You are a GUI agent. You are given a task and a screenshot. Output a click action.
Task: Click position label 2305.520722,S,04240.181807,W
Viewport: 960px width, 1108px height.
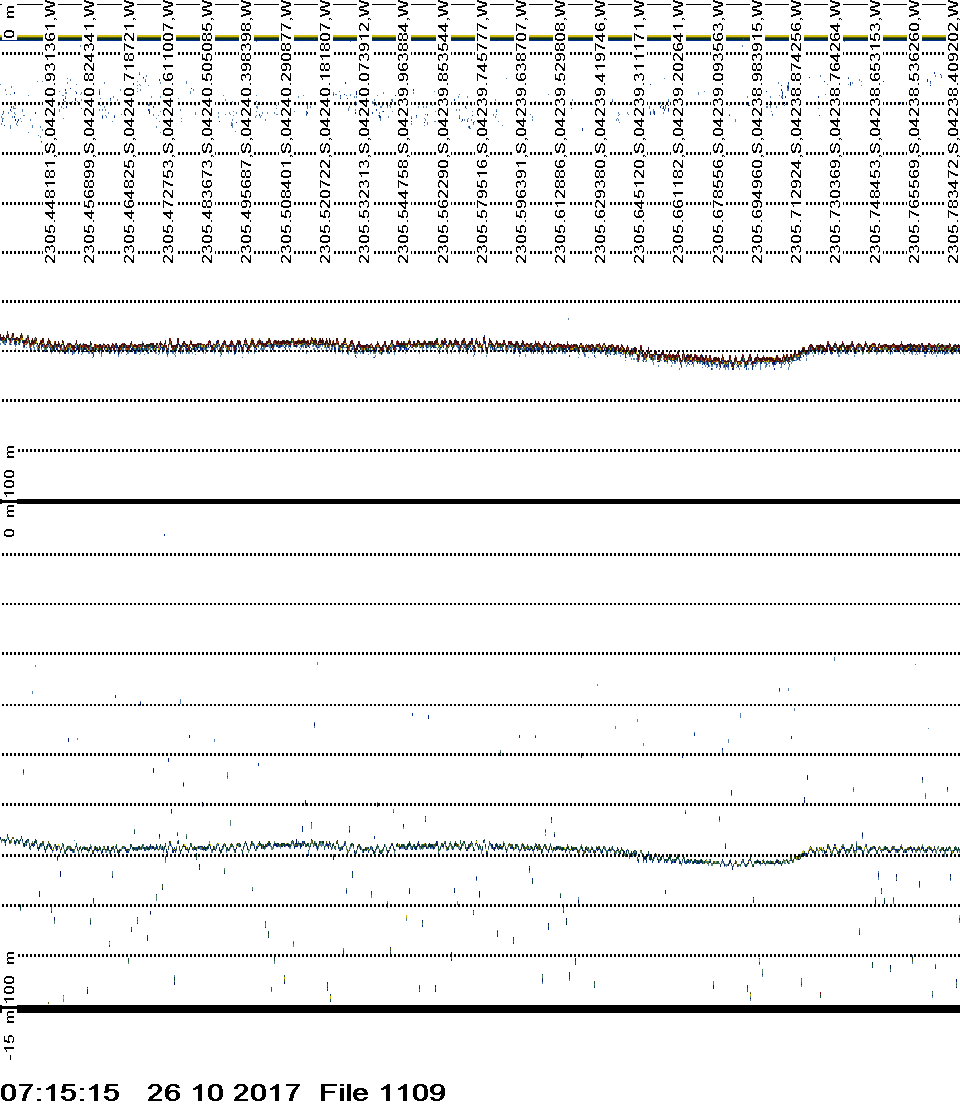[325, 131]
